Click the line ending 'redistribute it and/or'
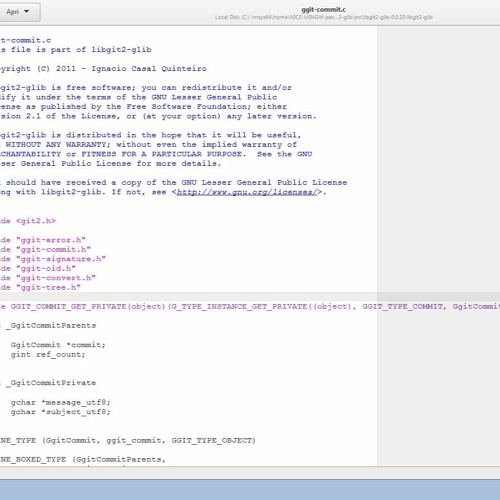This screenshot has height=500, width=500. (146, 88)
